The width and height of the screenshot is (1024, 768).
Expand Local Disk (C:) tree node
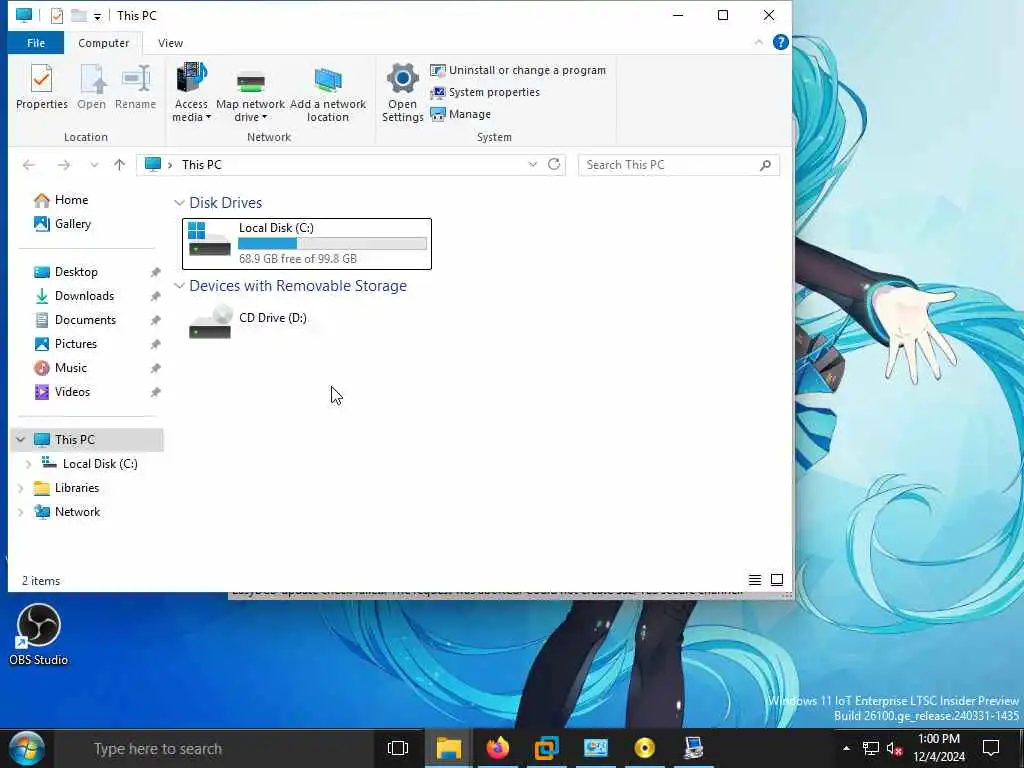pos(28,464)
